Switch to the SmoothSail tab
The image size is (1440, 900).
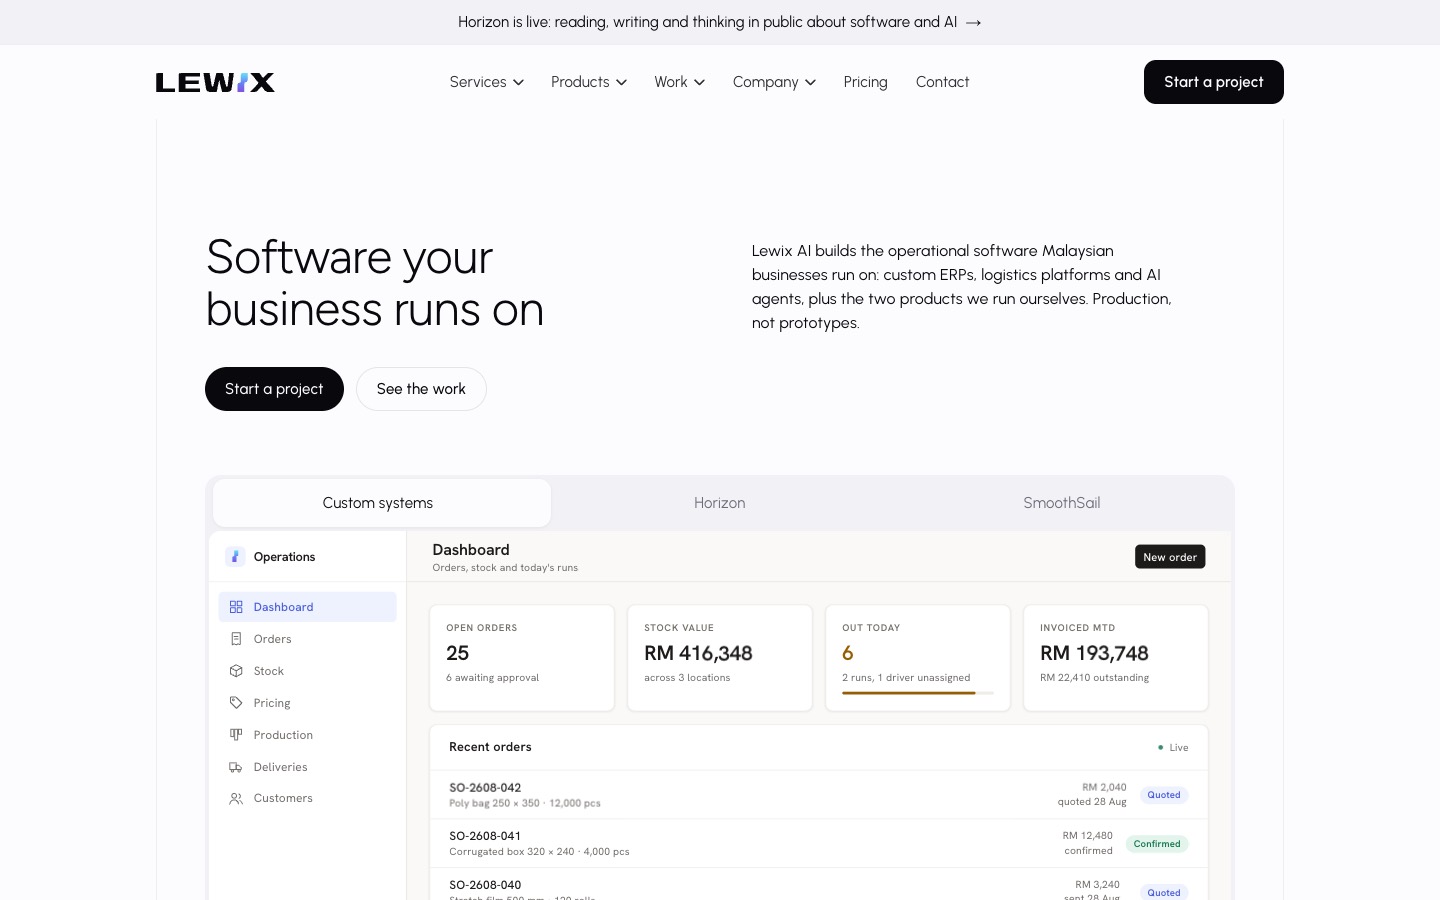point(1061,503)
